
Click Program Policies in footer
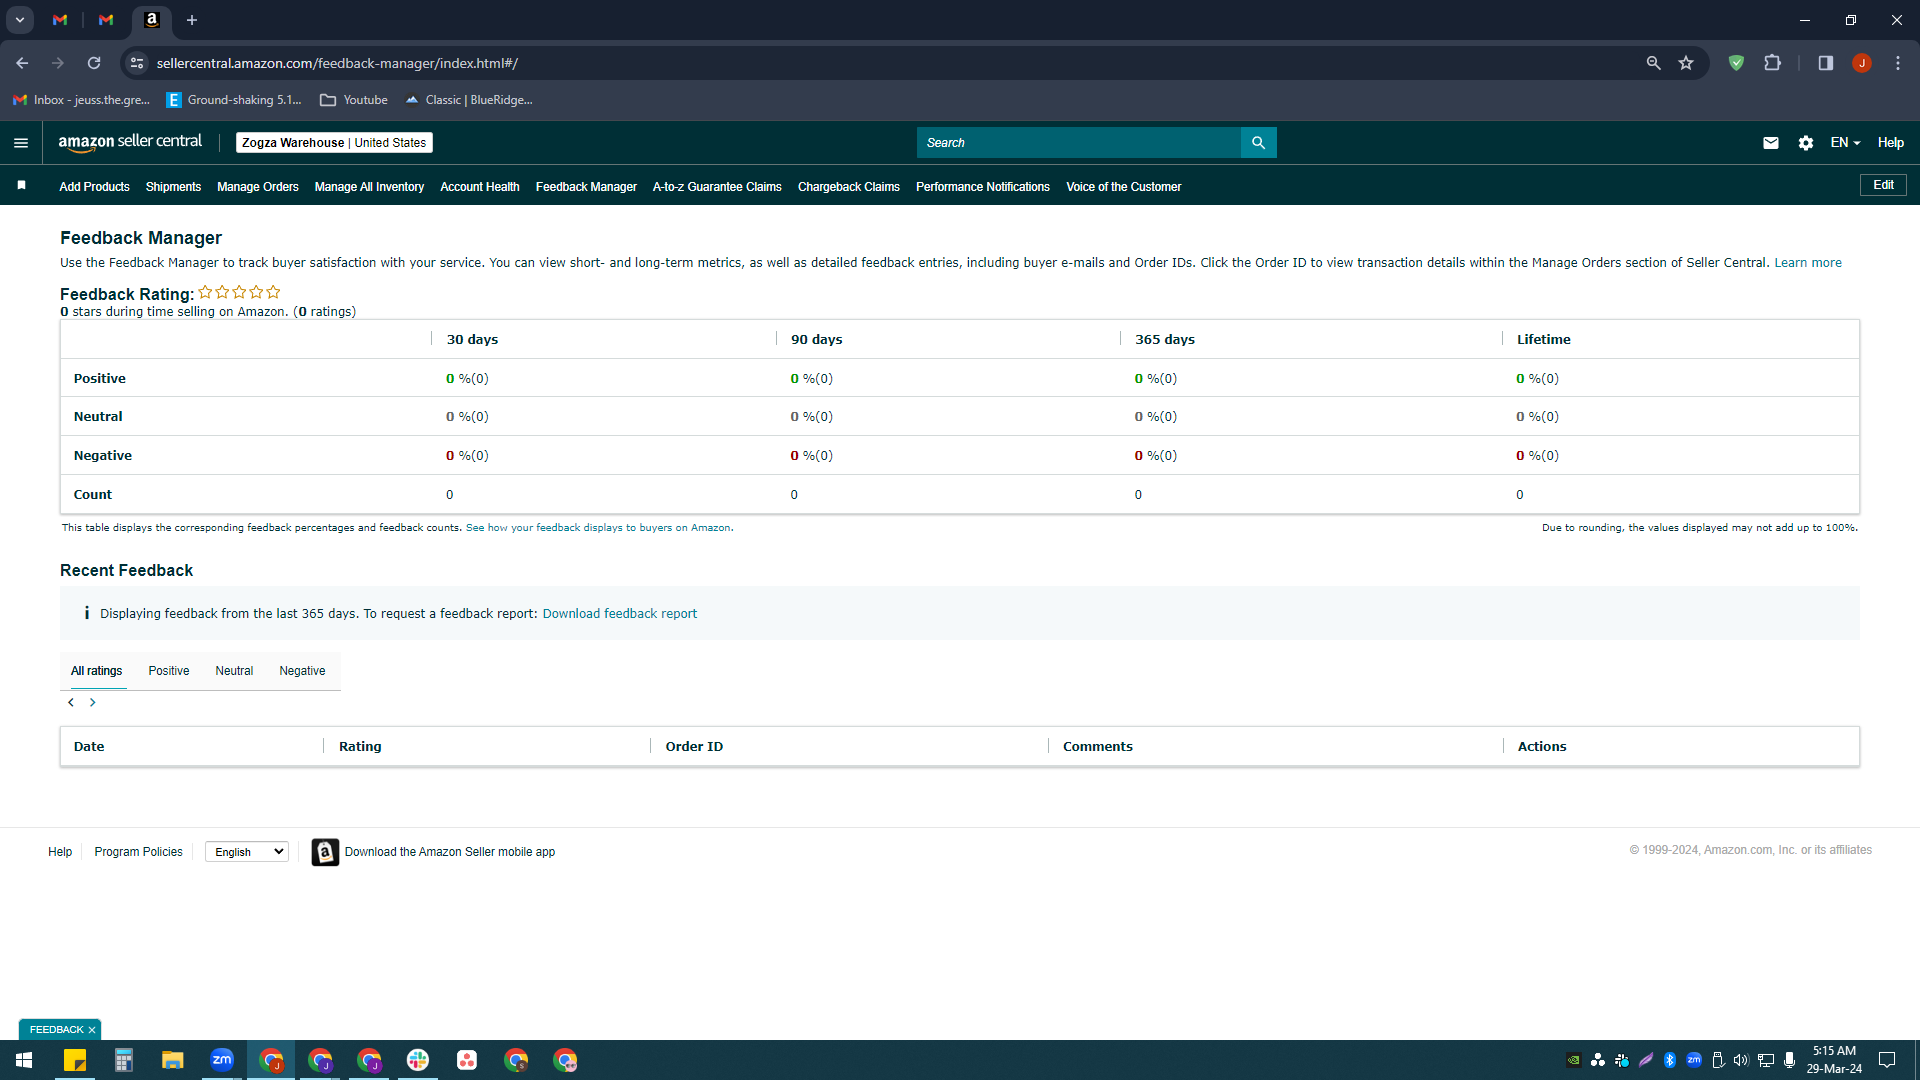click(x=139, y=852)
